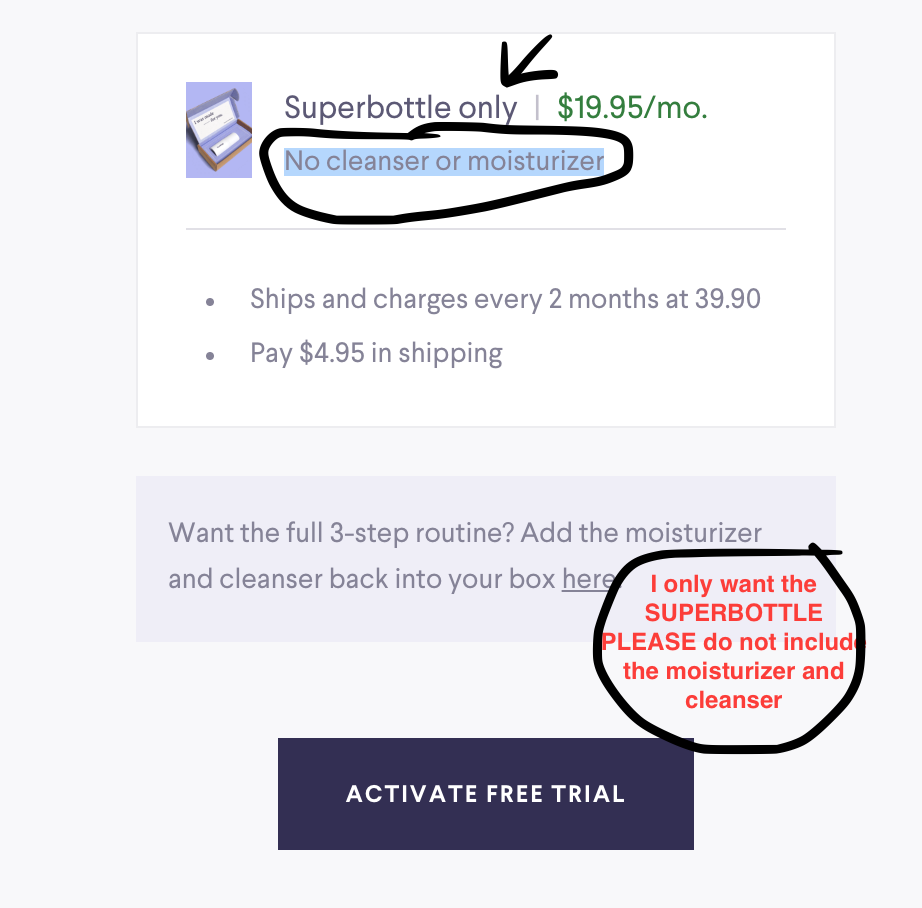Click the red word "cleanser" in the annotation

click(733, 699)
